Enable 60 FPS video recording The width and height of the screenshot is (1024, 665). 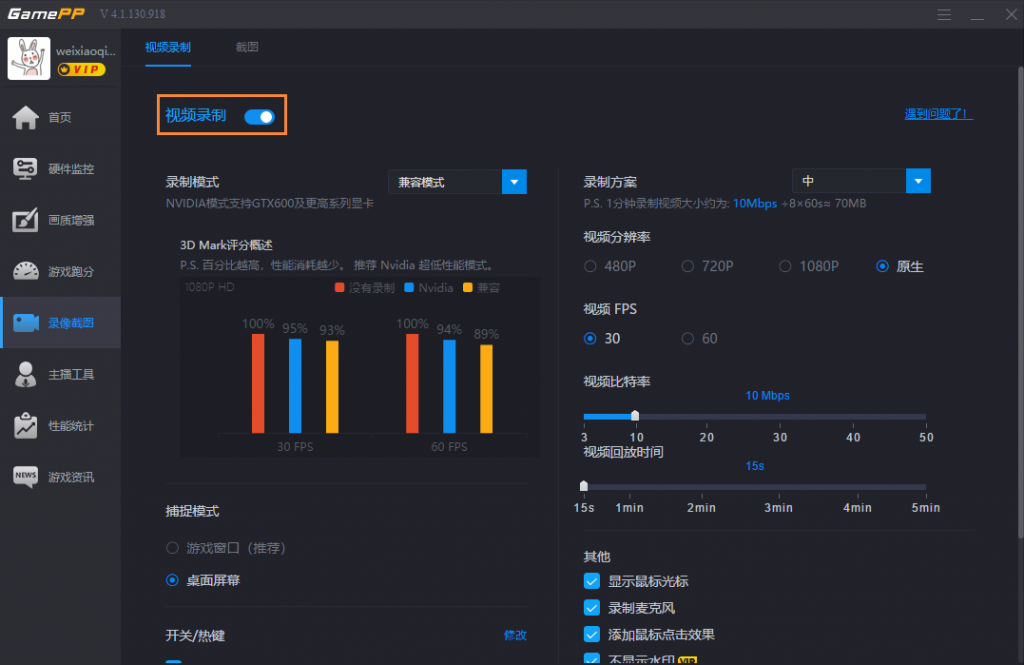click(x=689, y=338)
